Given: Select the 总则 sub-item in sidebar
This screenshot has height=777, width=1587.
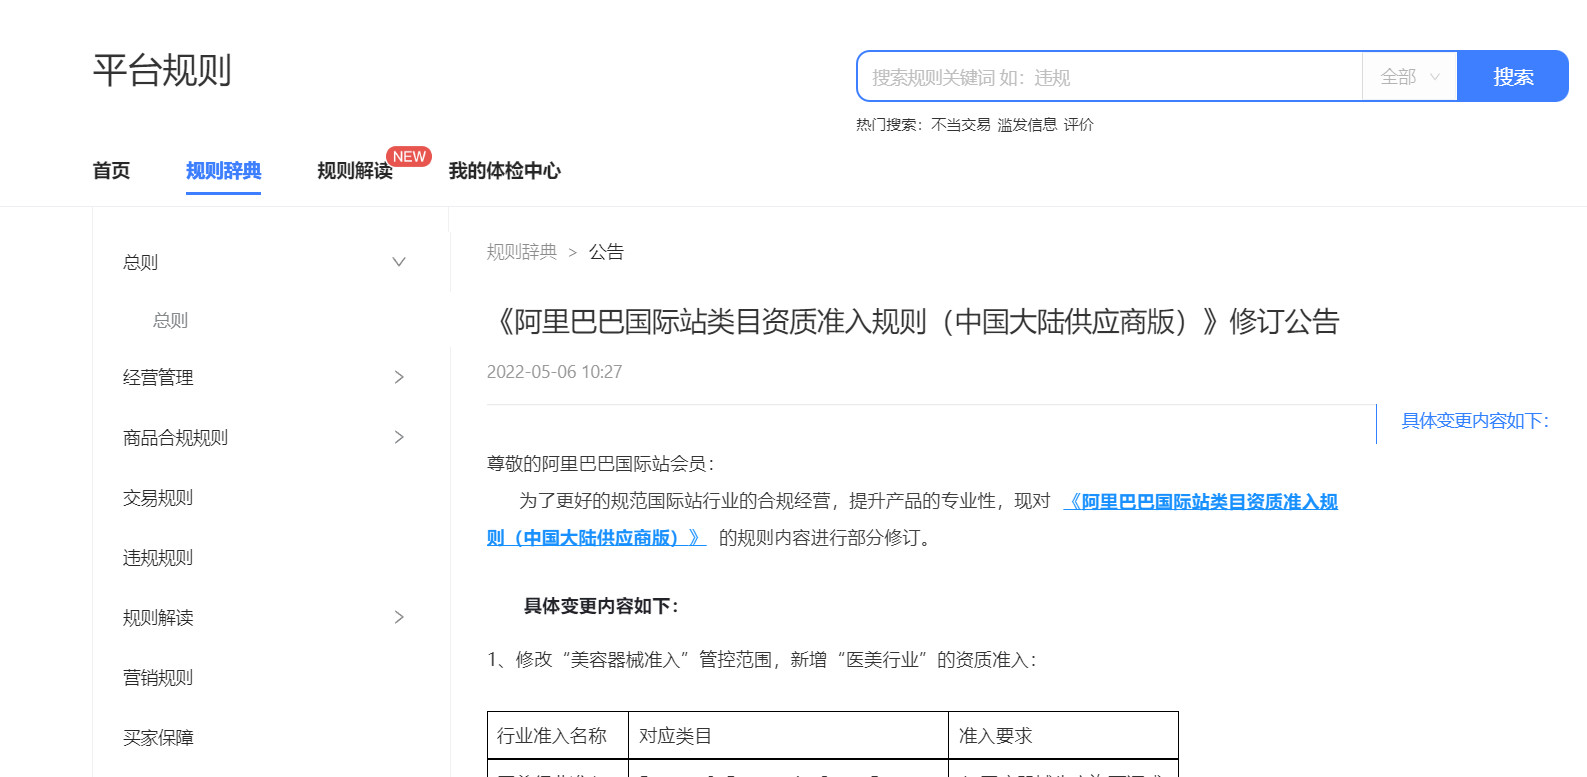Looking at the screenshot, I should pyautogui.click(x=170, y=320).
